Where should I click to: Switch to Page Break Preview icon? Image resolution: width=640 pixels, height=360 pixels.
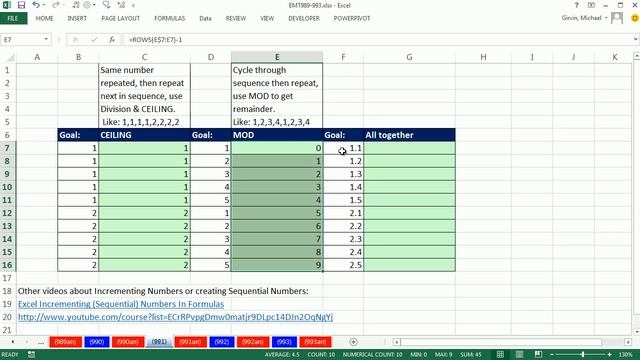(538, 354)
